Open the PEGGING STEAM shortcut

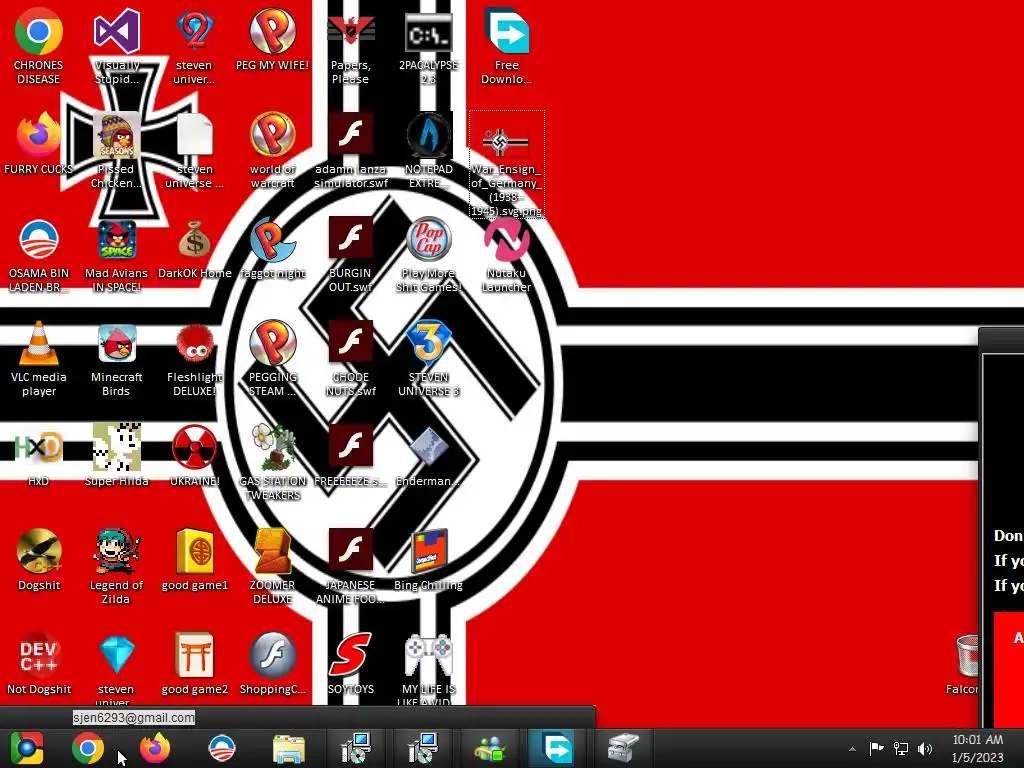[x=272, y=358]
